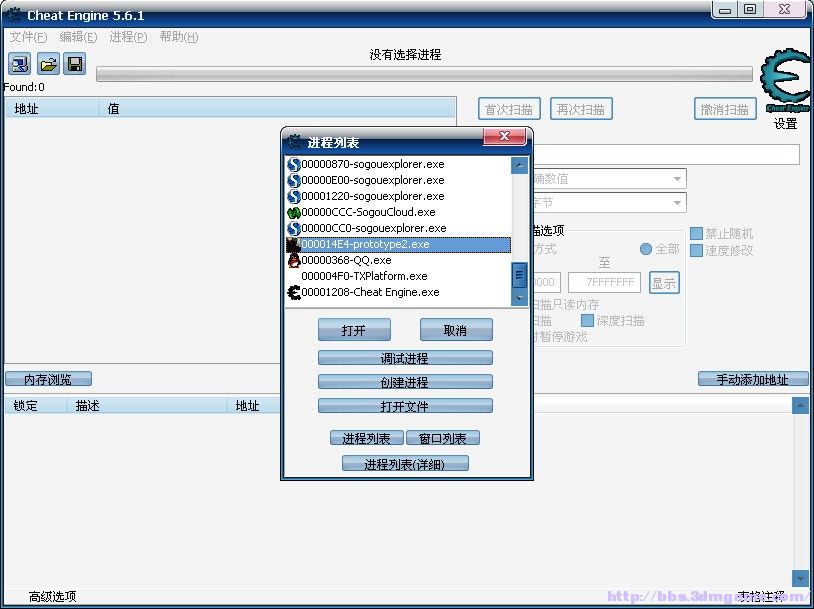Click the process list scrollbar thumb
Image resolution: width=814 pixels, height=609 pixels.
coord(519,274)
